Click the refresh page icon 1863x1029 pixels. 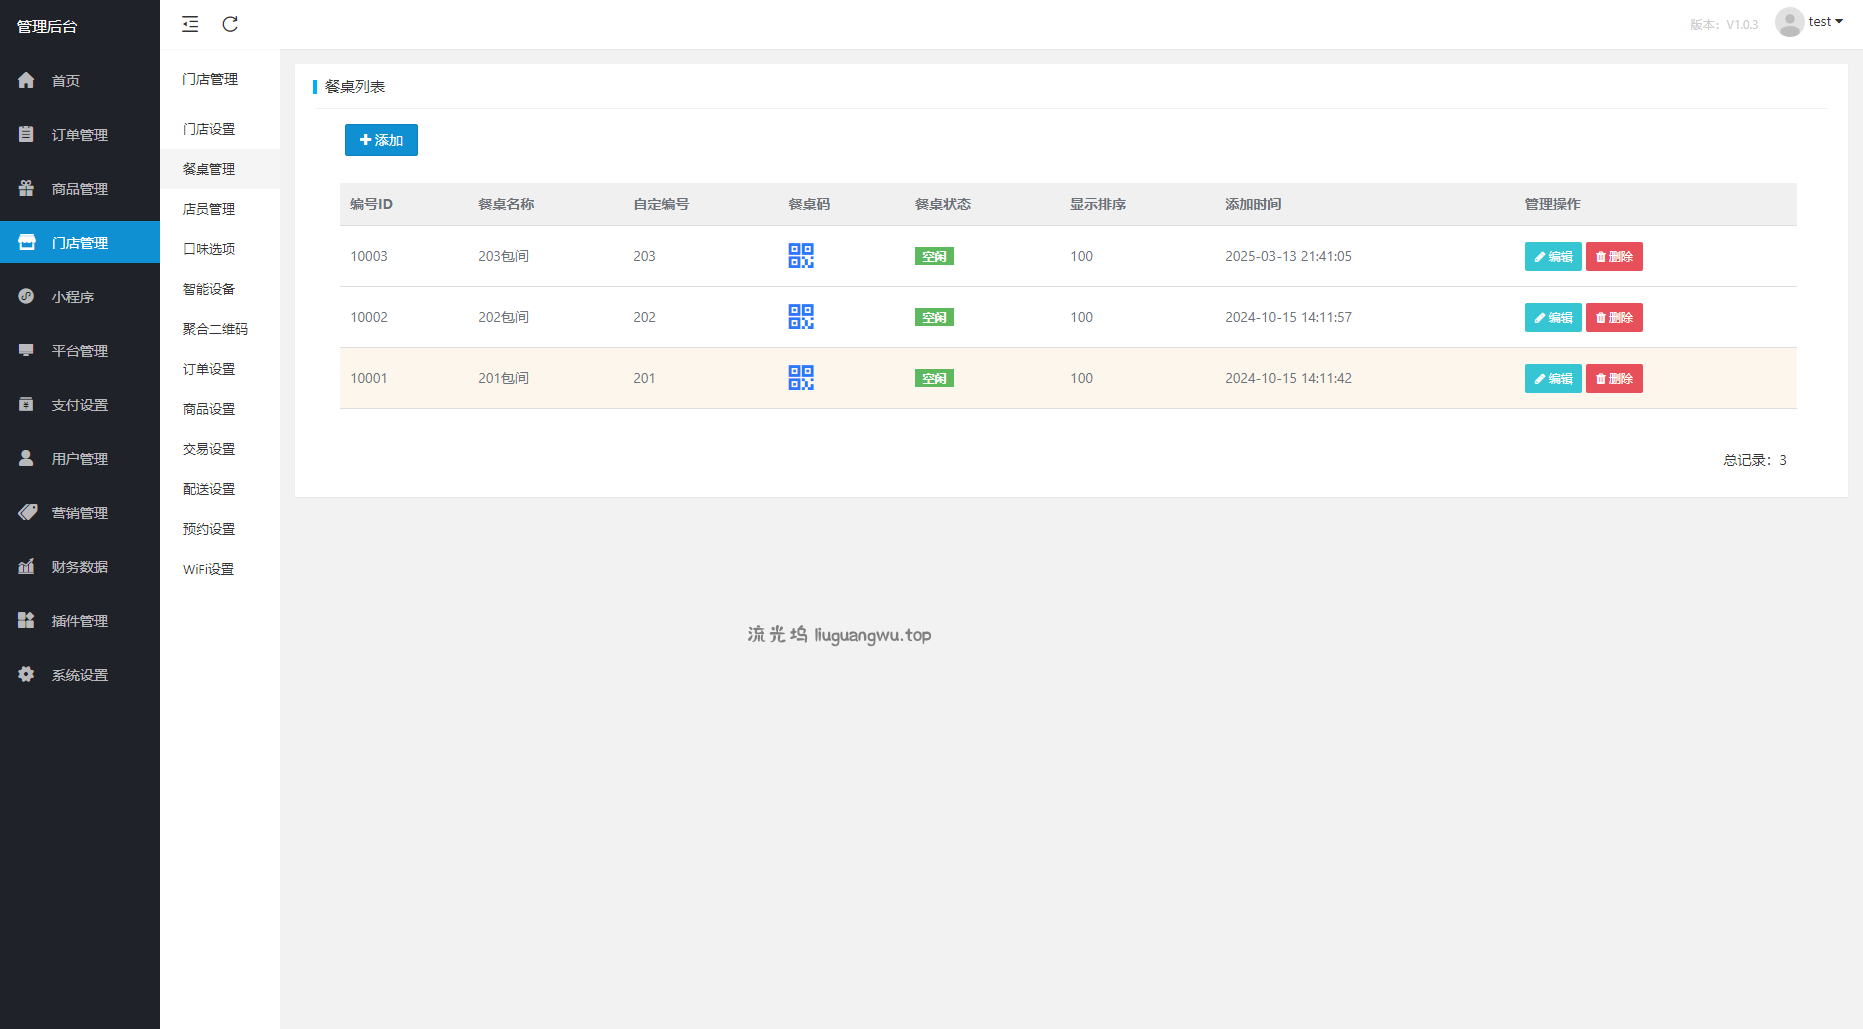[230, 24]
